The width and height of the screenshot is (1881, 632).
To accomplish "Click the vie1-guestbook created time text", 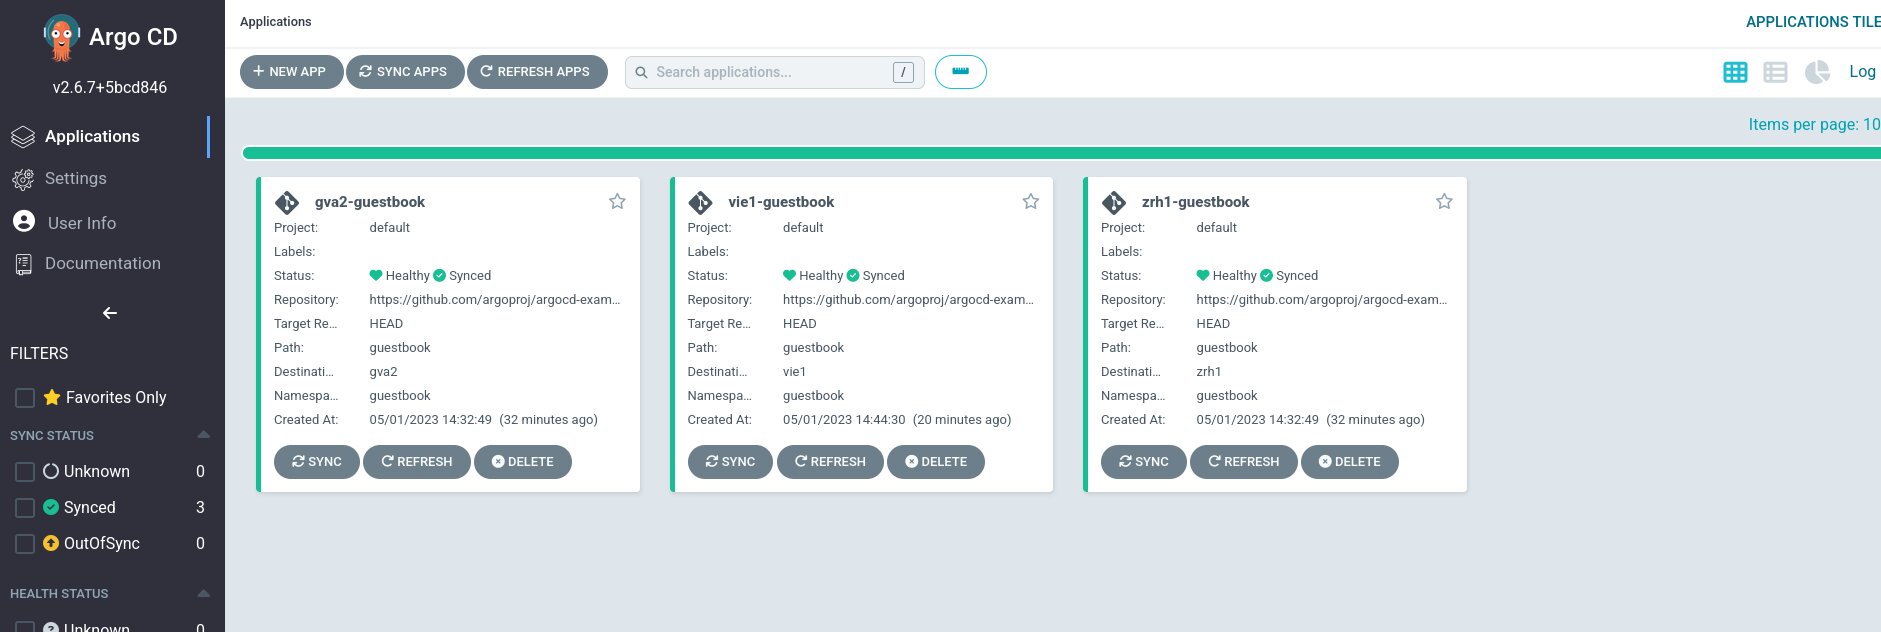I will pyautogui.click(x=897, y=420).
